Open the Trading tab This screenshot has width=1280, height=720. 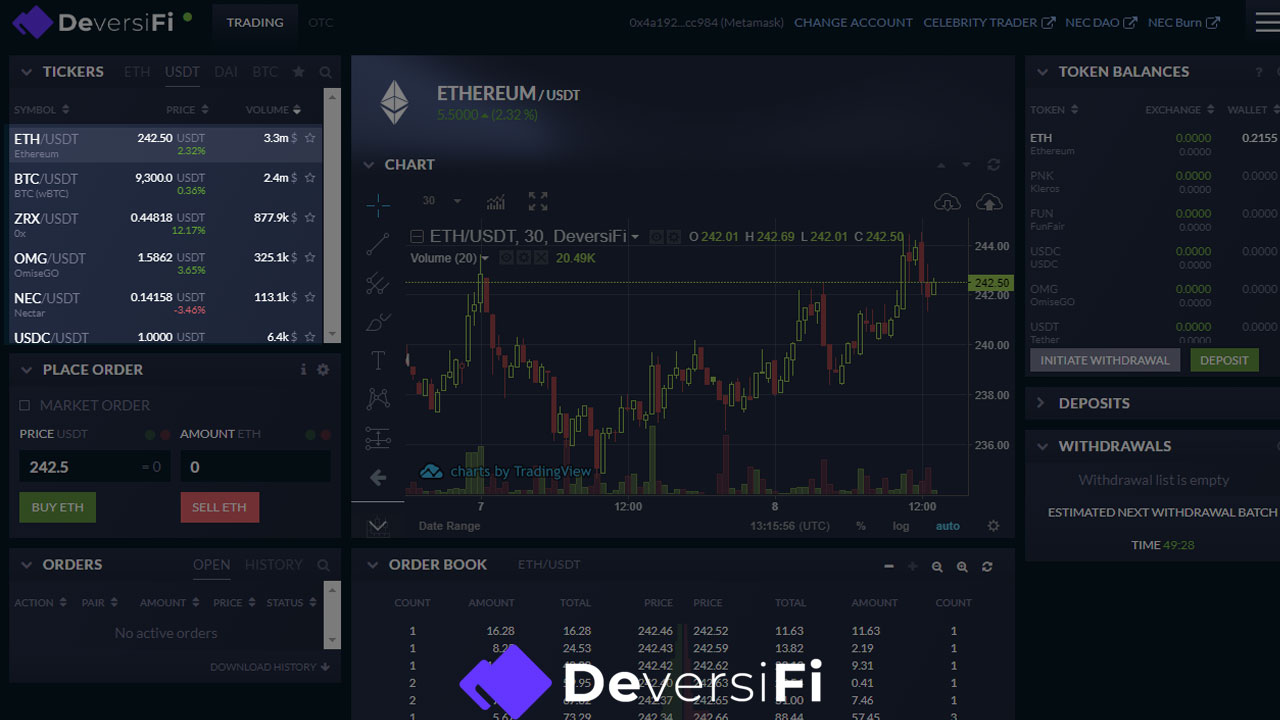pyautogui.click(x=255, y=22)
